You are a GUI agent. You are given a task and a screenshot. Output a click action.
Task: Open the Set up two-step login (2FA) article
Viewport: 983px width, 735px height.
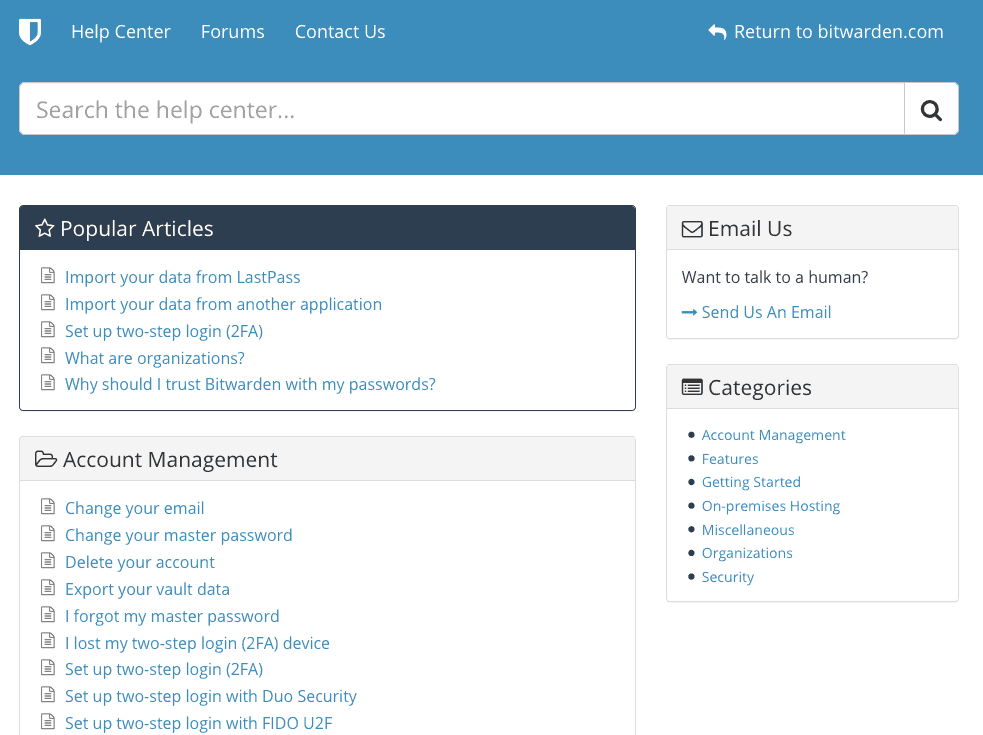coord(163,330)
